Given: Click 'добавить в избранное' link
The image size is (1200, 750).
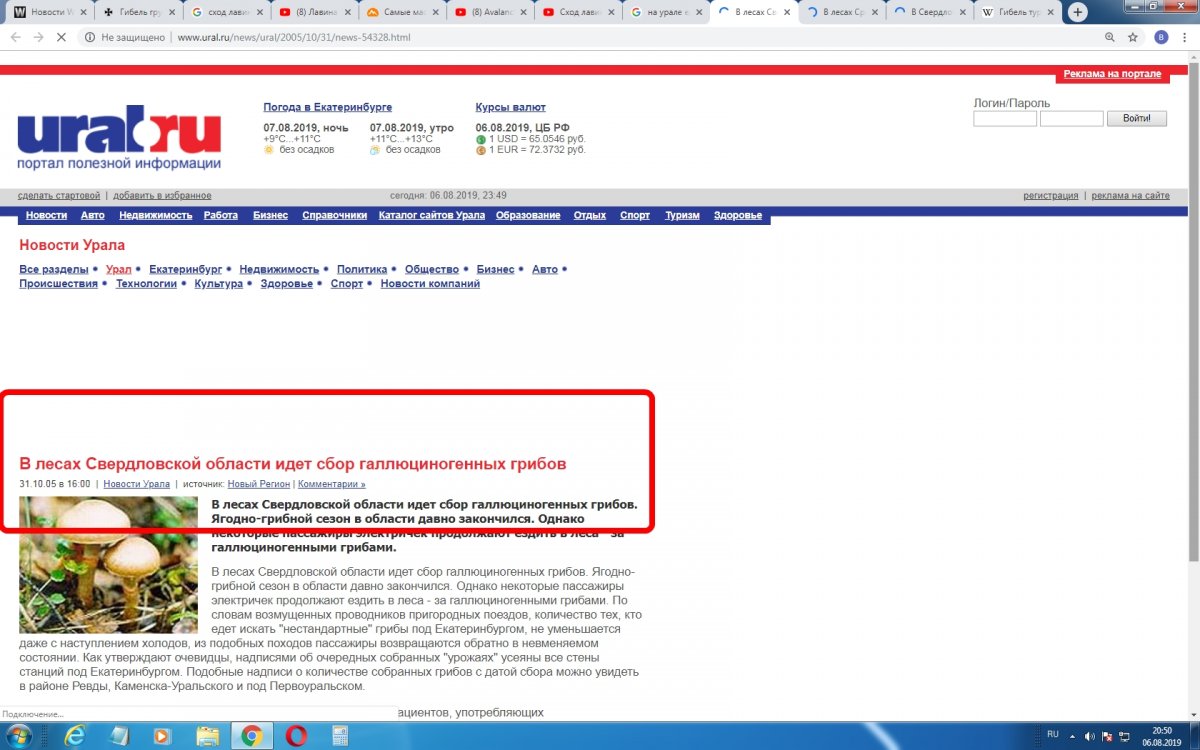Looking at the screenshot, I should pyautogui.click(x=162, y=195).
